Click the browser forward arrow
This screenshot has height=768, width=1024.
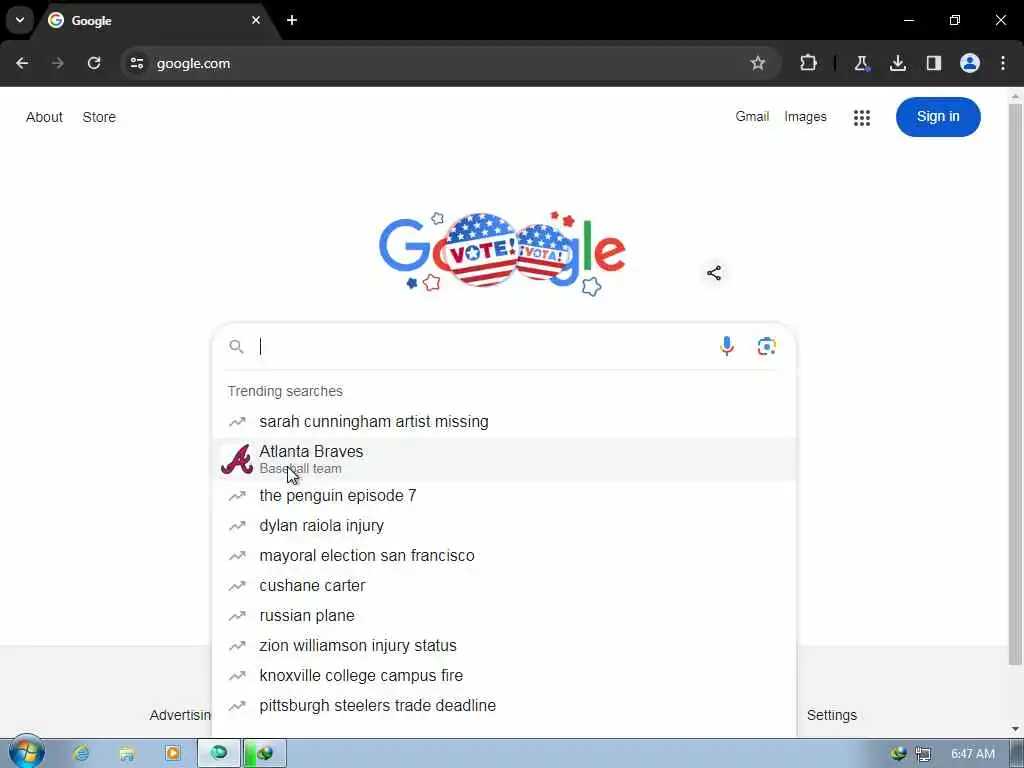pos(57,63)
